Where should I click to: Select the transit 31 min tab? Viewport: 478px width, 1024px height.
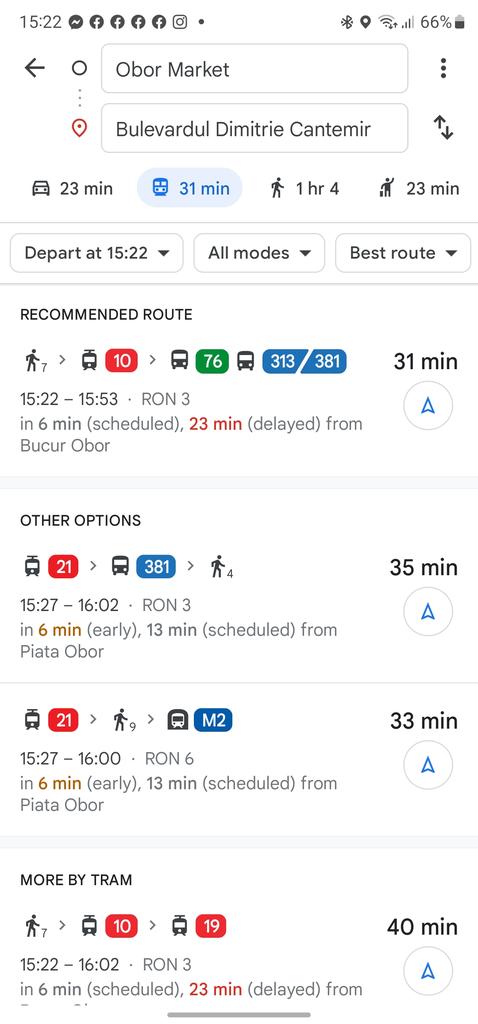pyautogui.click(x=190, y=188)
